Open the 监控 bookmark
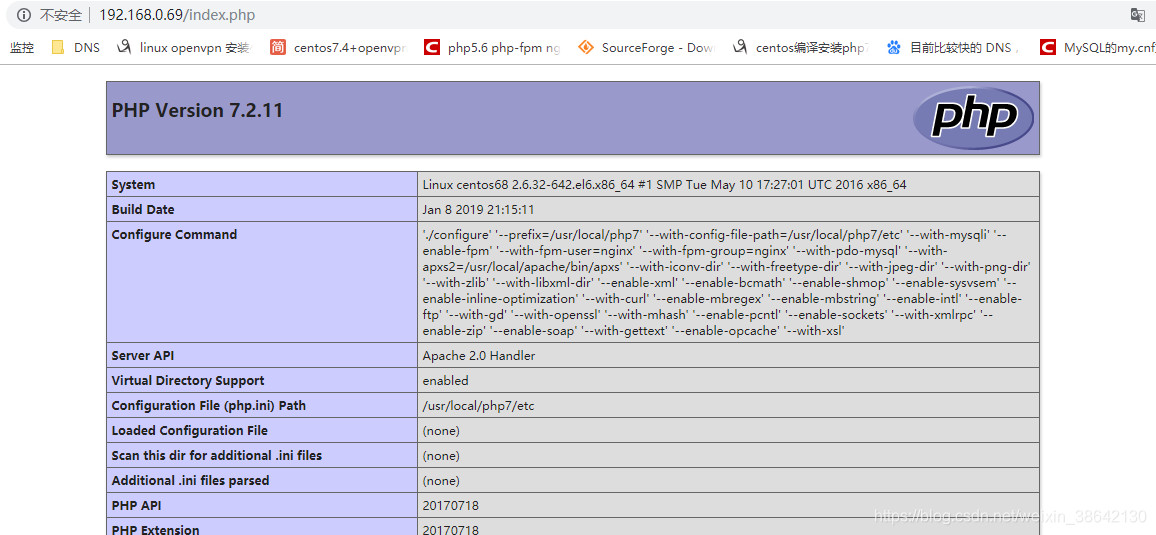Image resolution: width=1156 pixels, height=535 pixels. [22, 48]
